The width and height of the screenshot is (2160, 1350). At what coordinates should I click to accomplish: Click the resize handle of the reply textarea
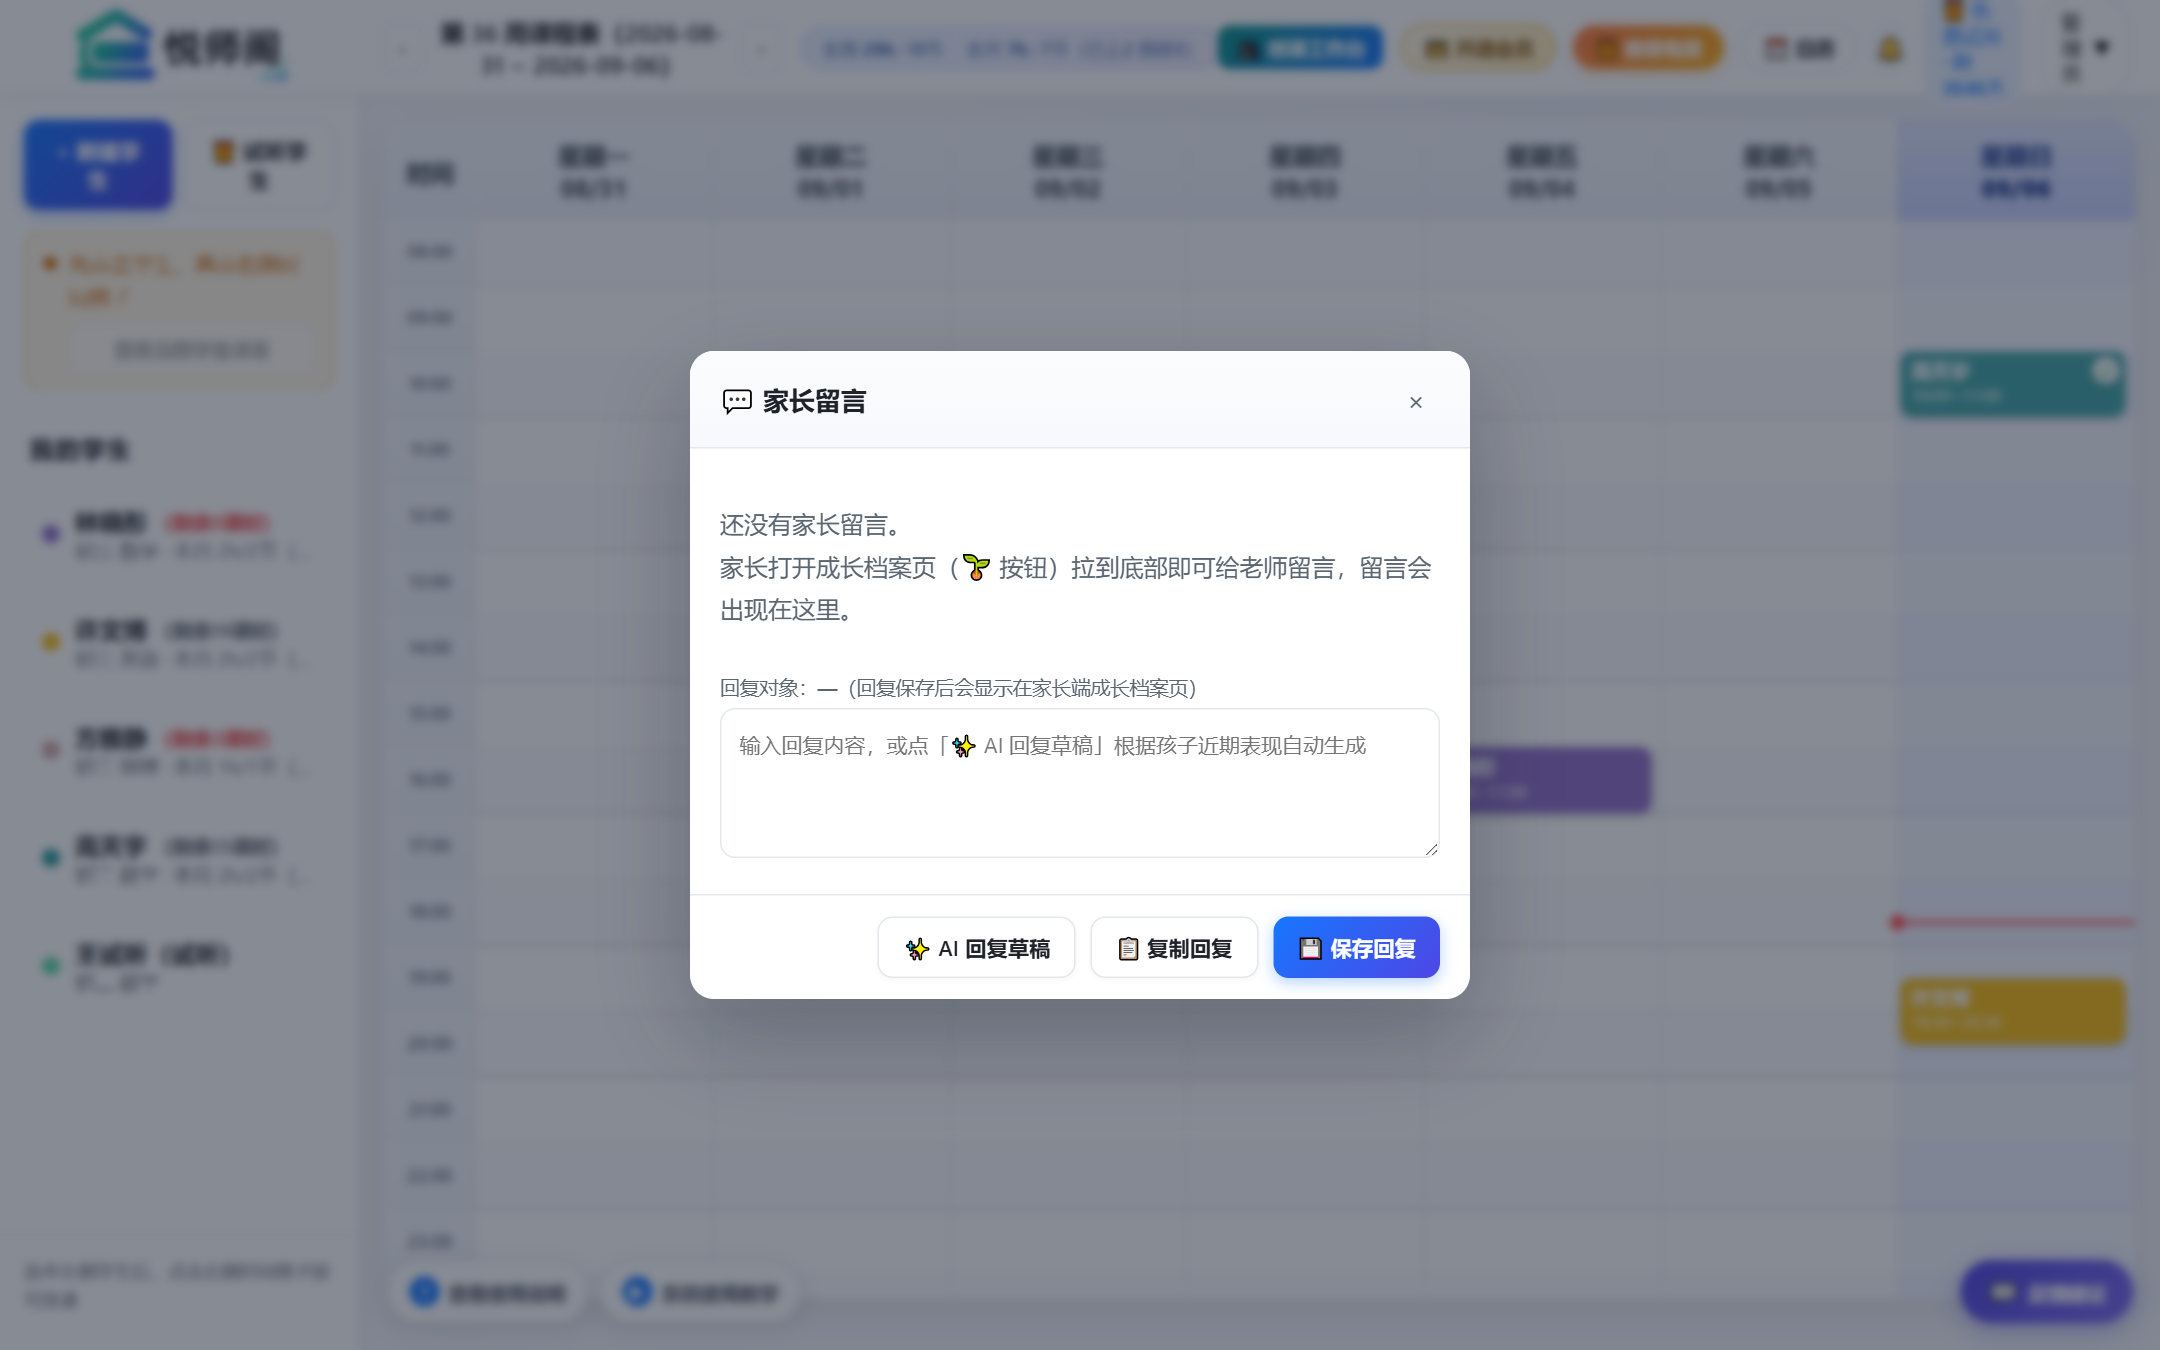[x=1431, y=849]
